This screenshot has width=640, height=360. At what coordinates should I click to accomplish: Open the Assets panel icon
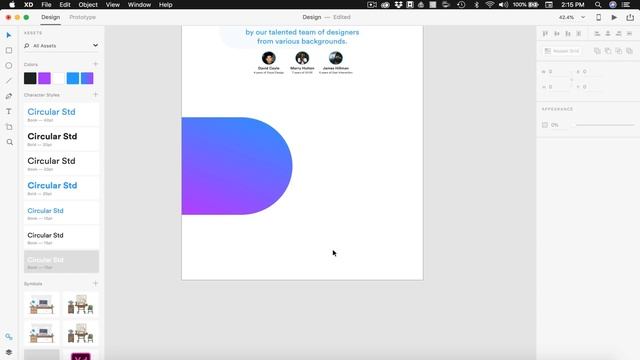click(9, 337)
